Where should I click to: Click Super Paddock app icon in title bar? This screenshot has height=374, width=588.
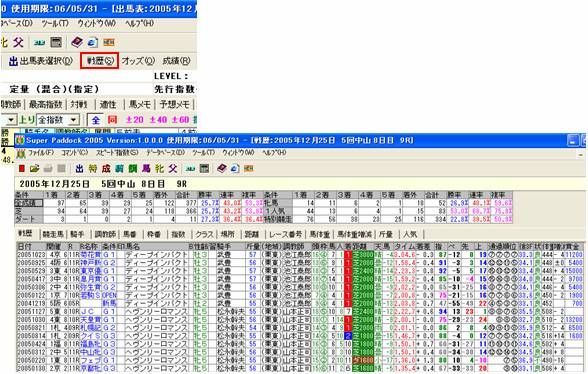click(20, 140)
